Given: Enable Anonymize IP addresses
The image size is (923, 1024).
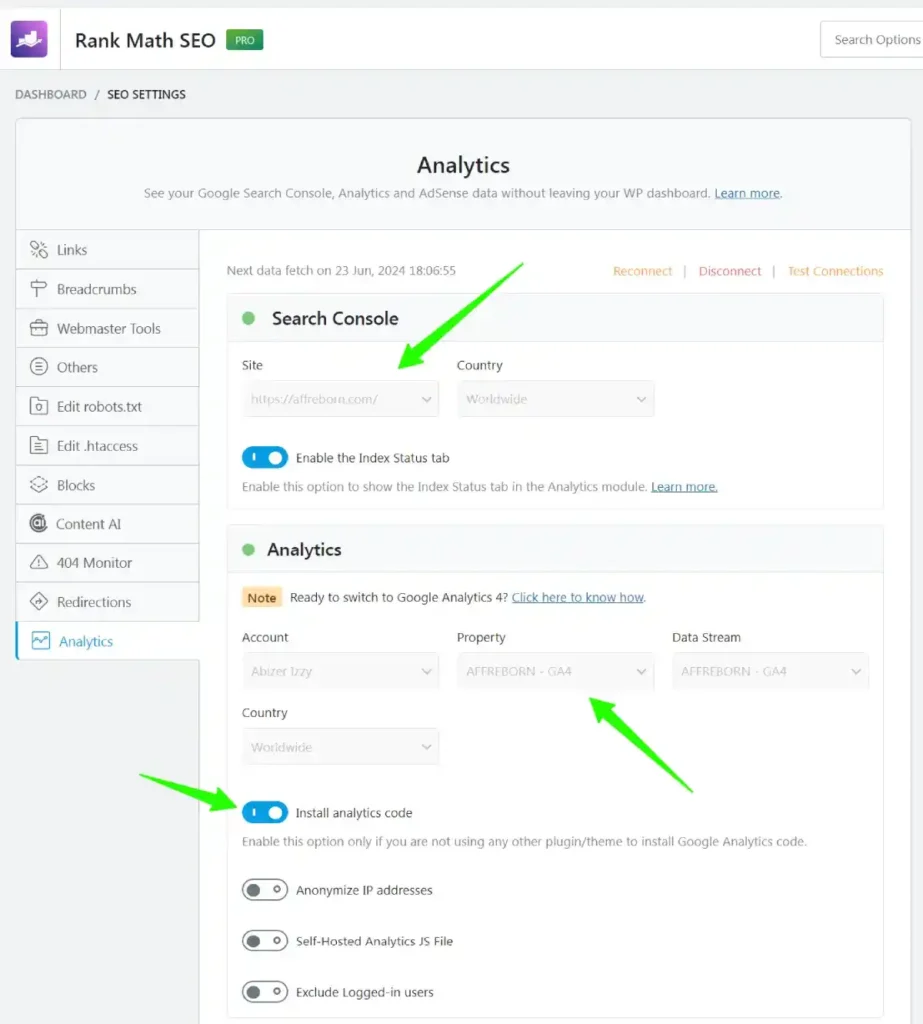Looking at the screenshot, I should pyautogui.click(x=265, y=889).
